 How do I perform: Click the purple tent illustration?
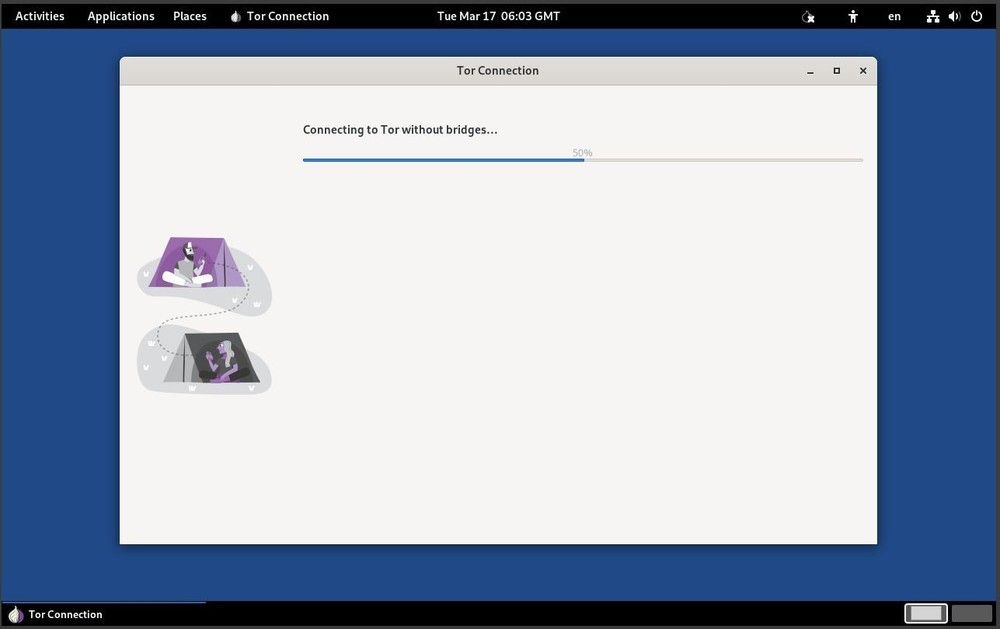[196, 262]
